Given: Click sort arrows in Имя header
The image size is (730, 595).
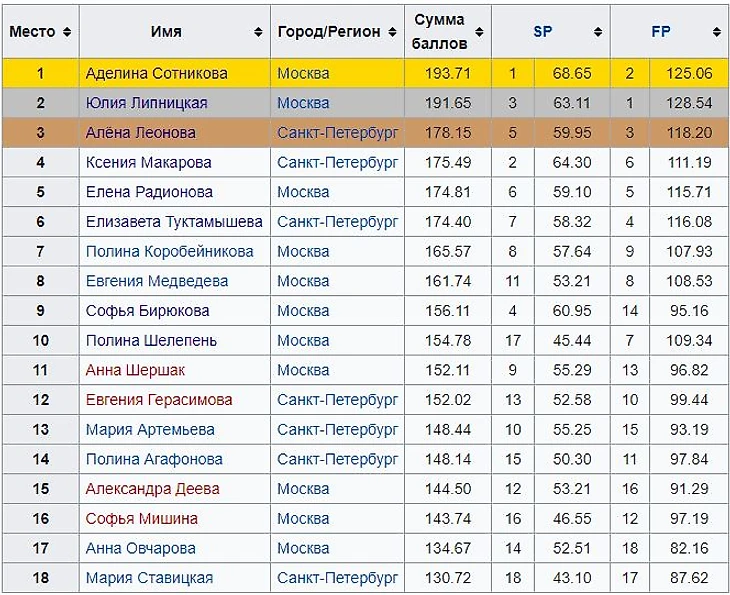Looking at the screenshot, I should (x=258, y=32).
